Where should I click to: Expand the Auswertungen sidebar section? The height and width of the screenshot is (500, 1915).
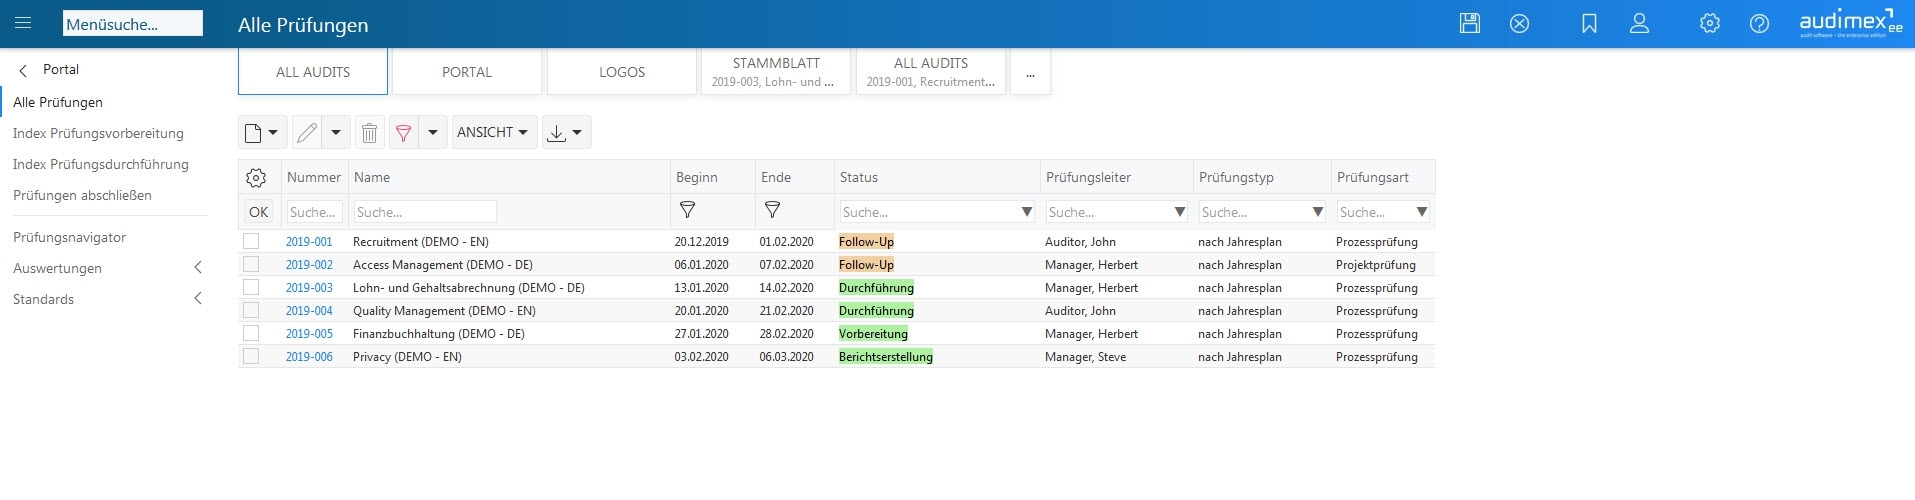[197, 268]
